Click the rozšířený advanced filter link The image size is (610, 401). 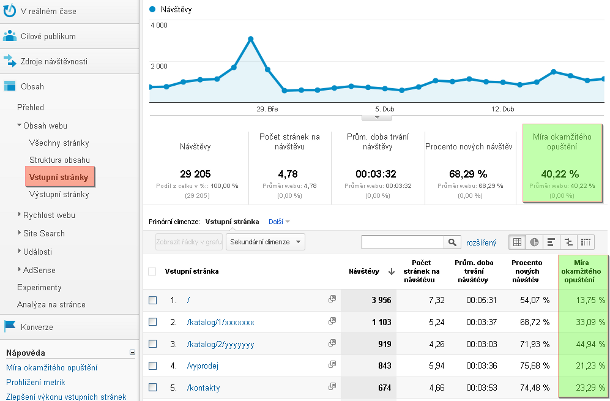pyautogui.click(x=481, y=243)
